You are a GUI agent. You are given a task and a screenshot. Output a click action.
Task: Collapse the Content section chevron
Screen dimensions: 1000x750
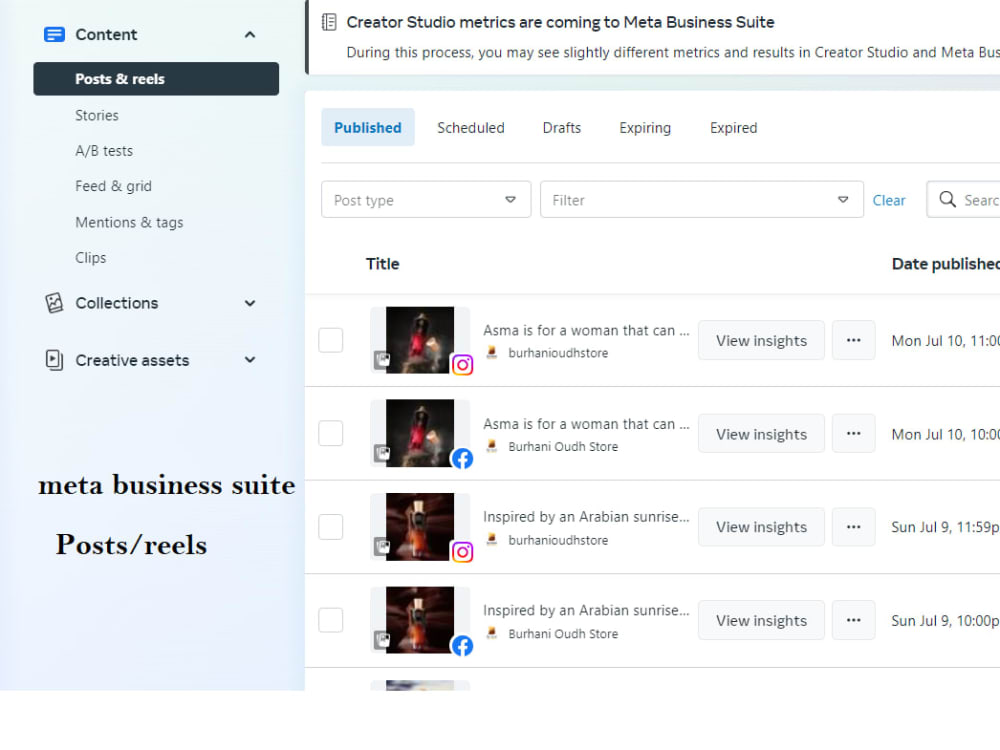click(250, 34)
